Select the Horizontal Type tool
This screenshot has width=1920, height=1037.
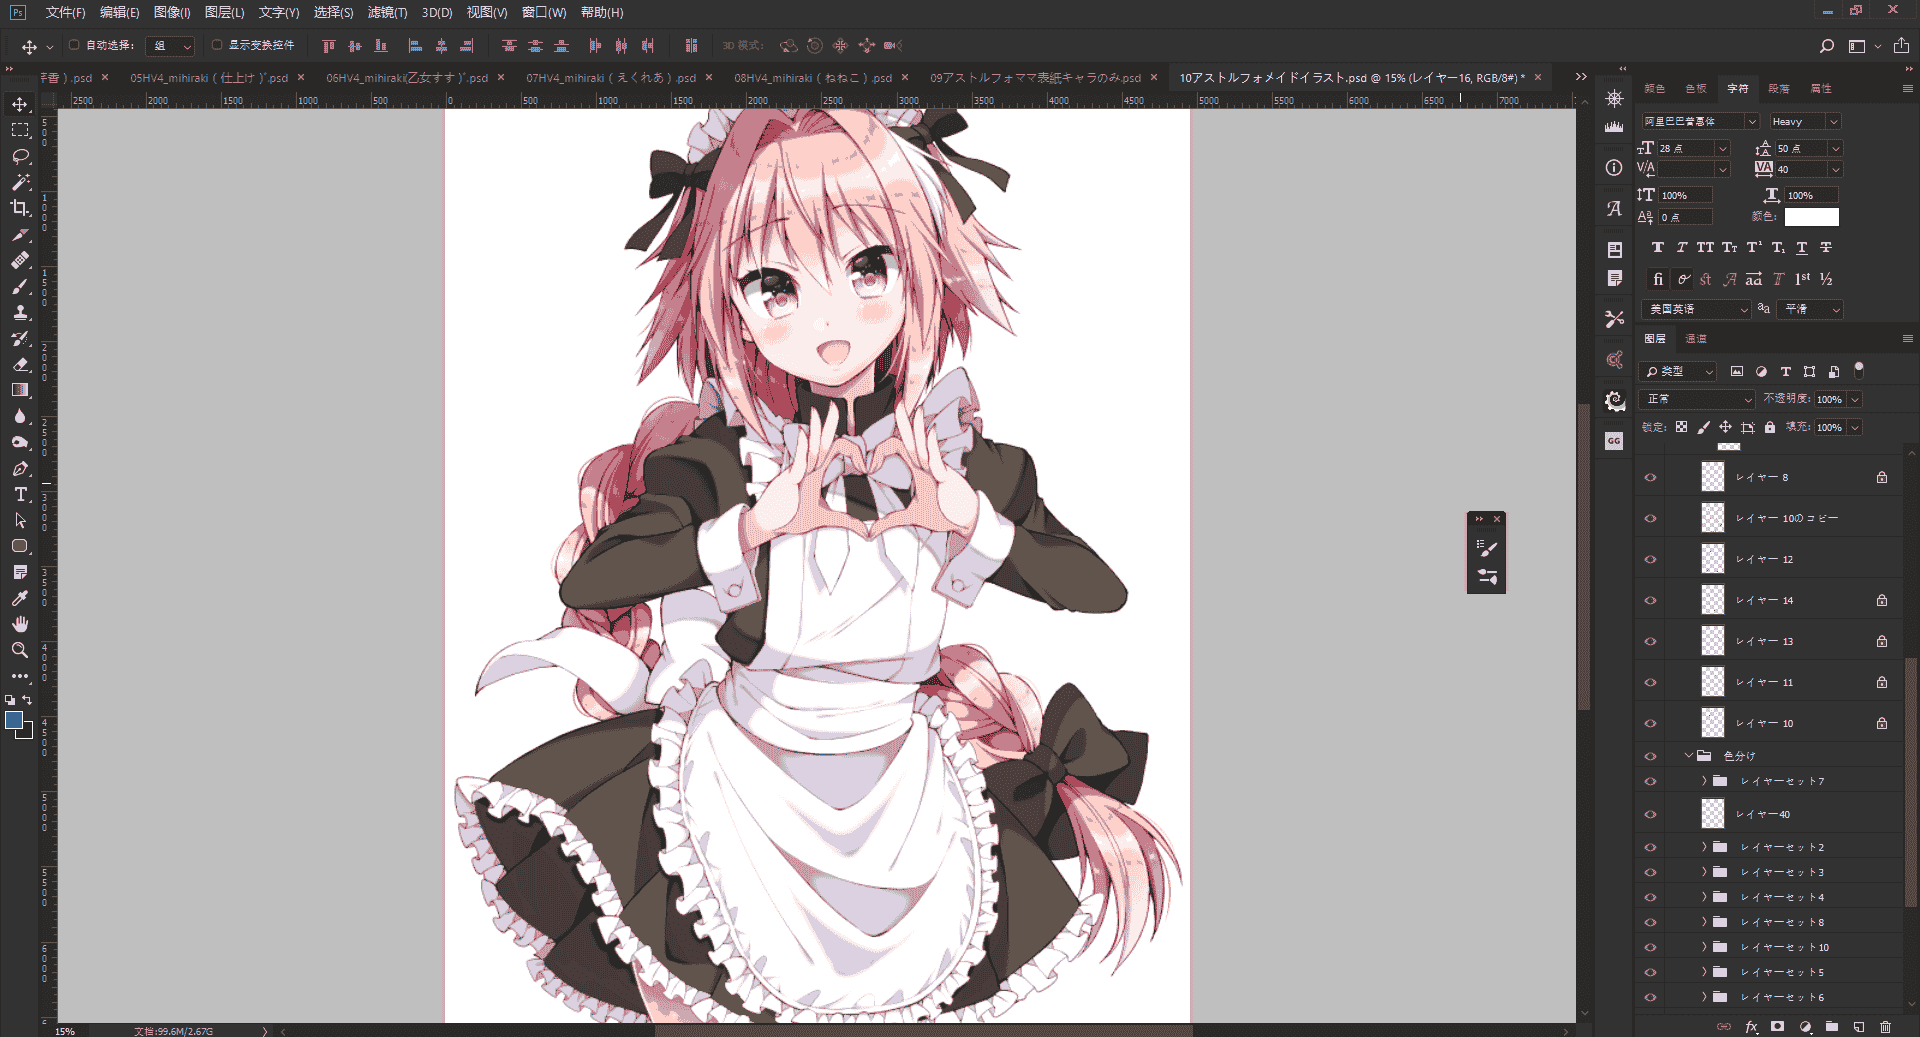[x=20, y=494]
